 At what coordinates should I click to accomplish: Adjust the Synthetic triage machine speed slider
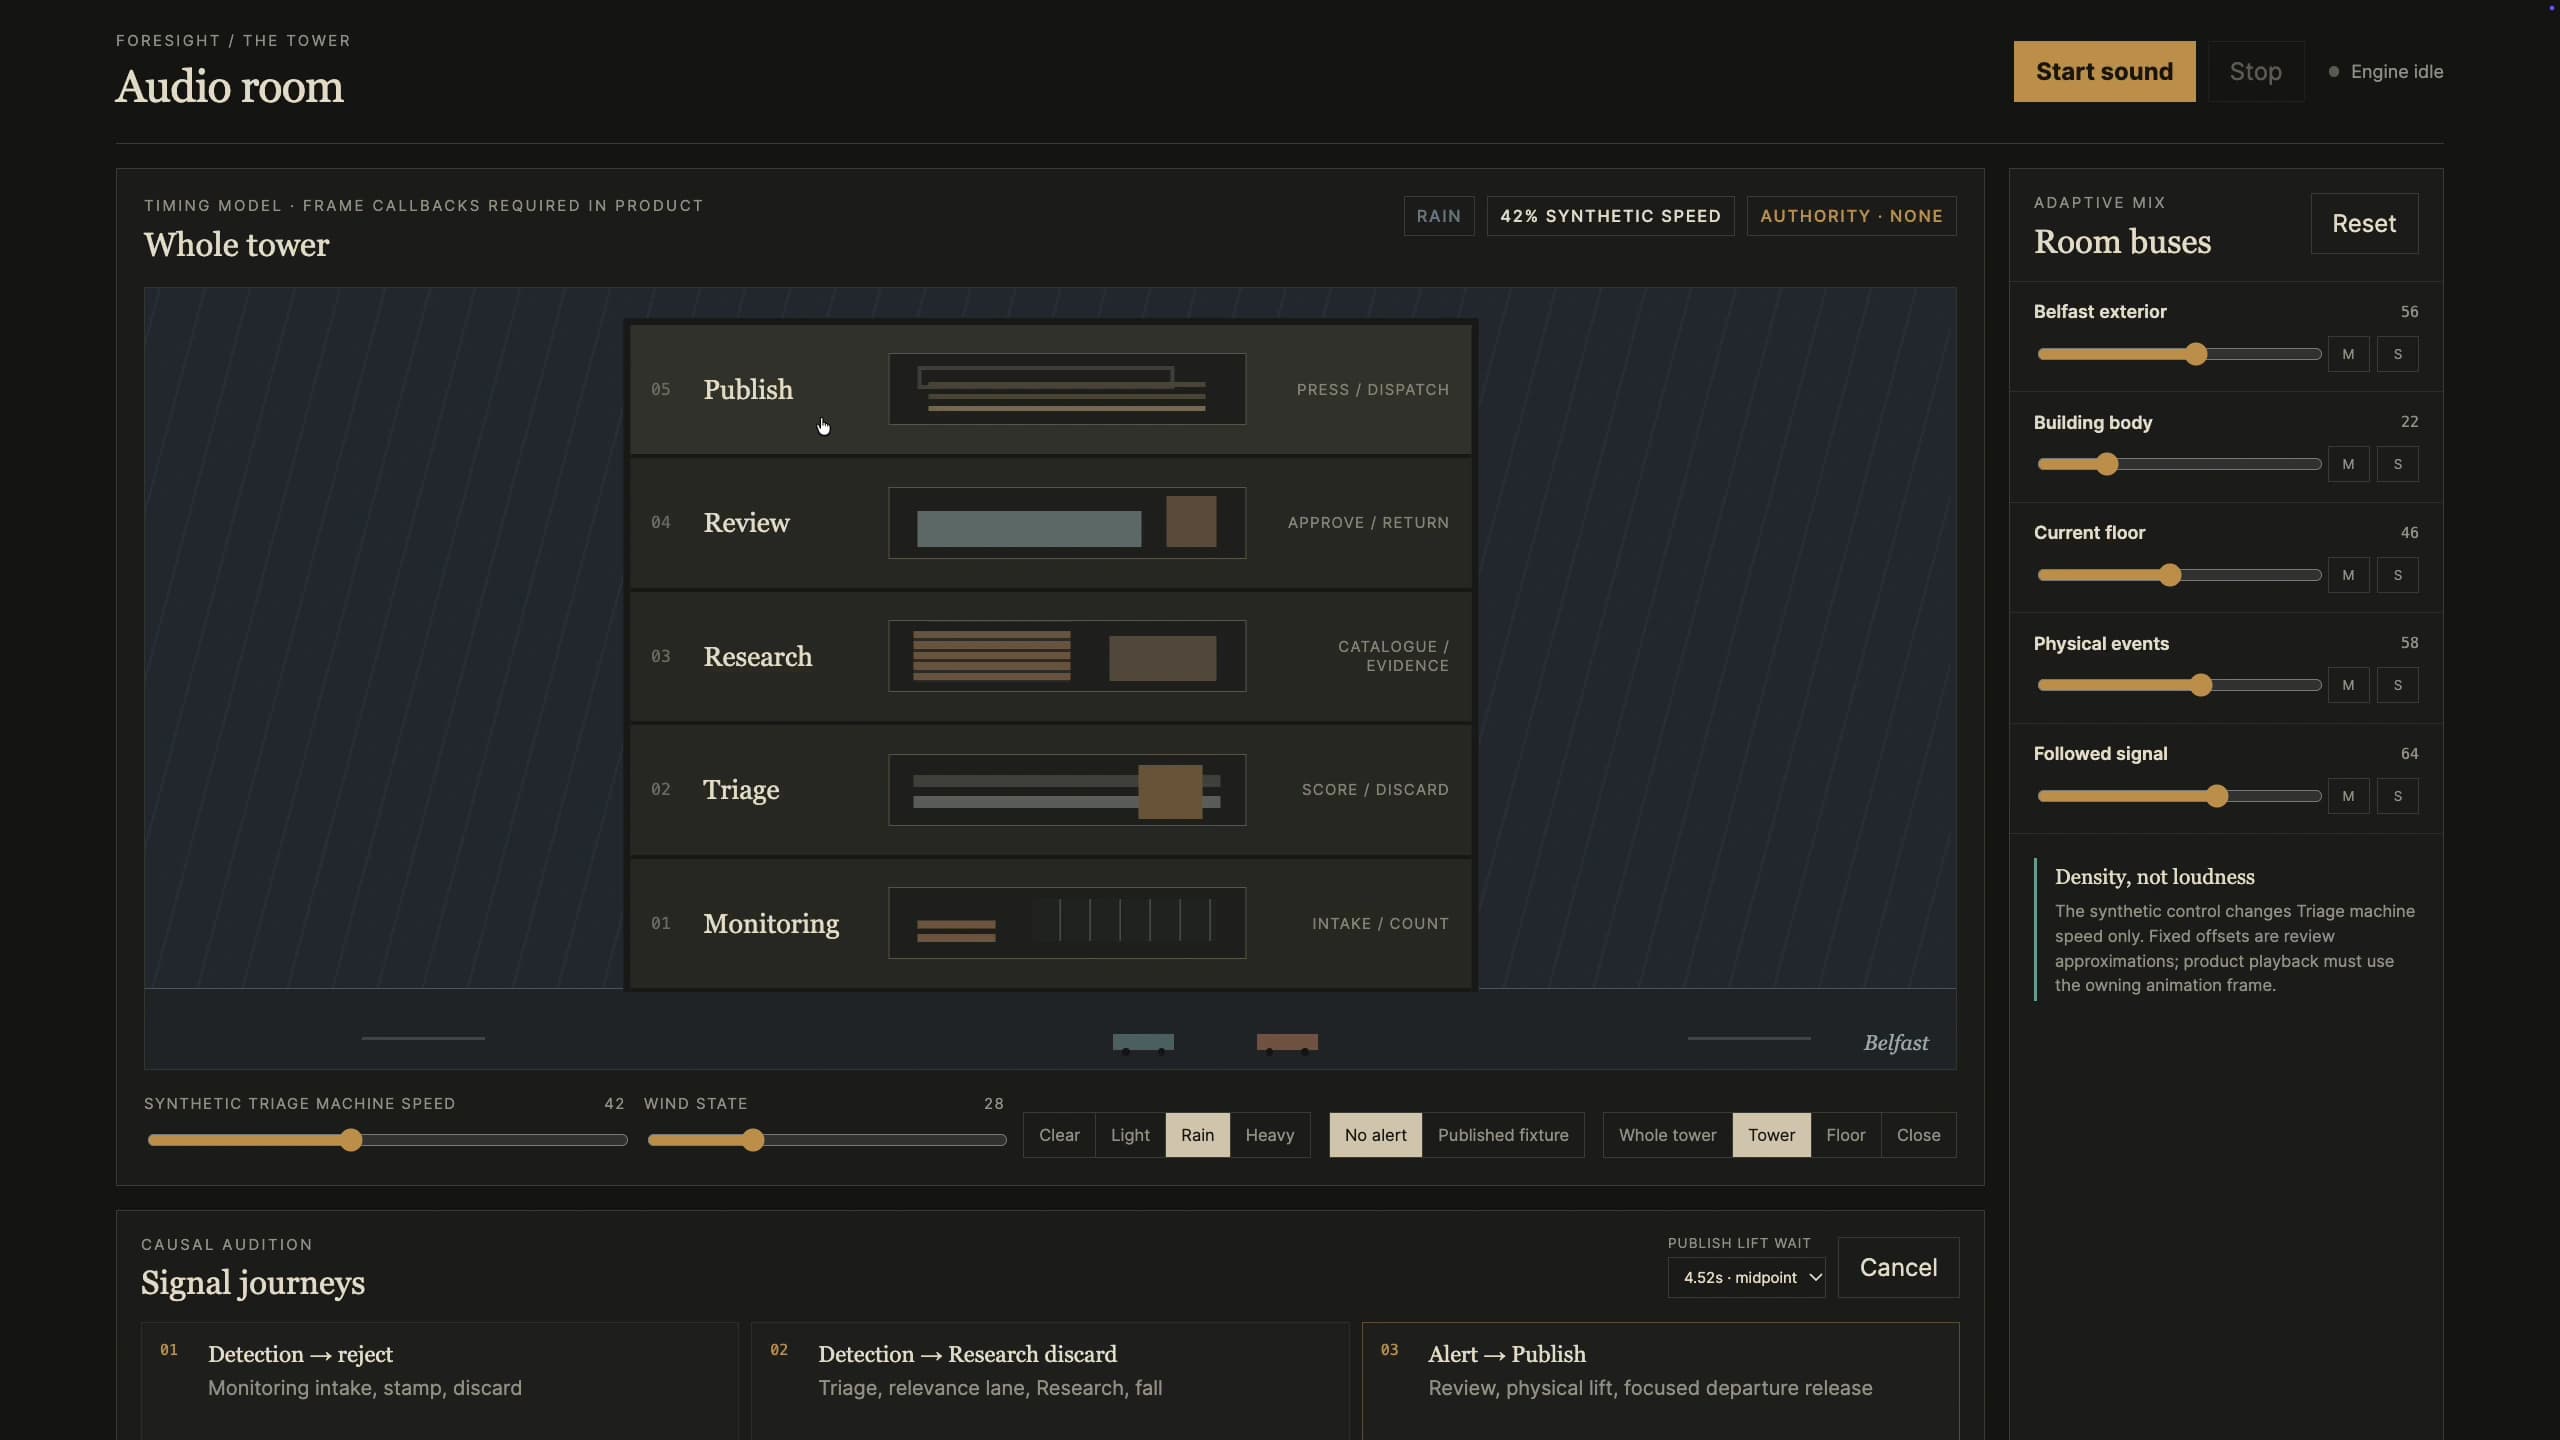click(387, 1140)
